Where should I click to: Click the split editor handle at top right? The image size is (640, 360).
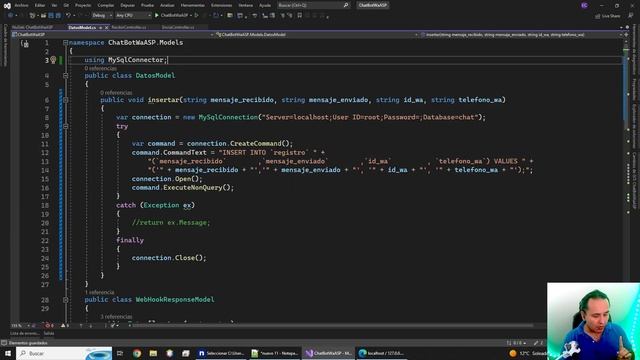[626, 35]
